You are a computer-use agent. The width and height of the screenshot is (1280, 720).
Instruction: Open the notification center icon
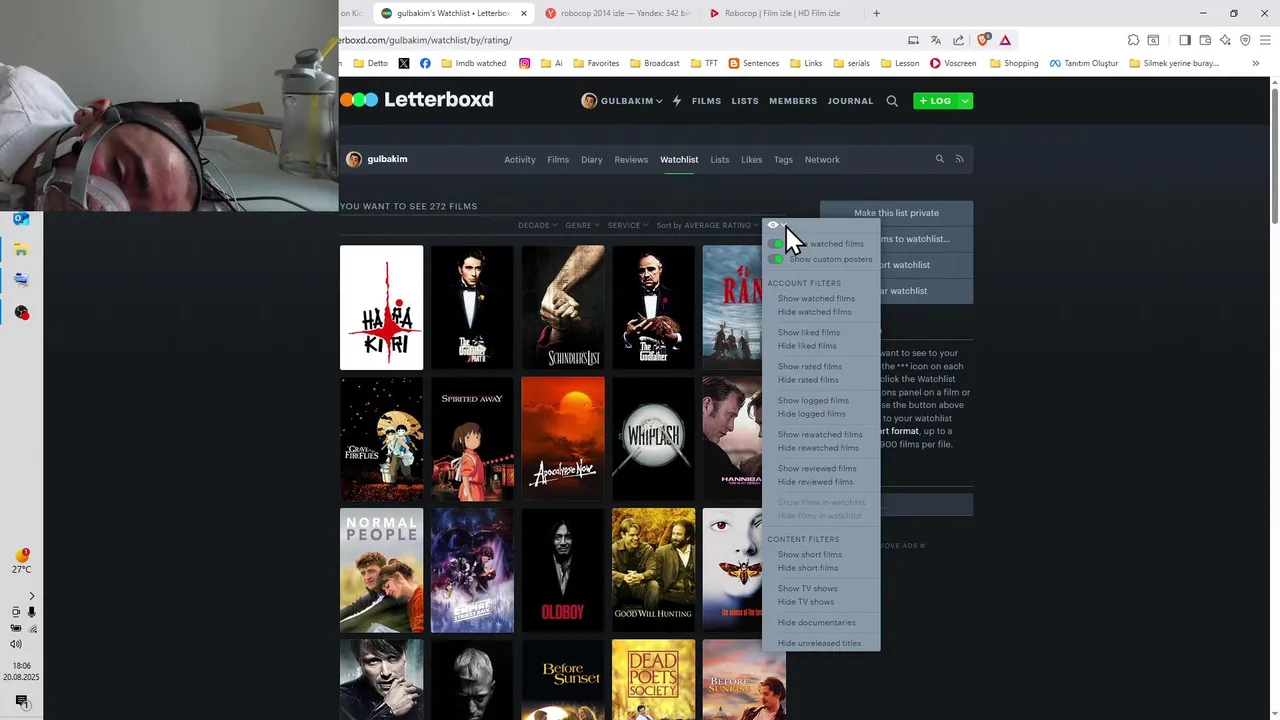pos(21,701)
